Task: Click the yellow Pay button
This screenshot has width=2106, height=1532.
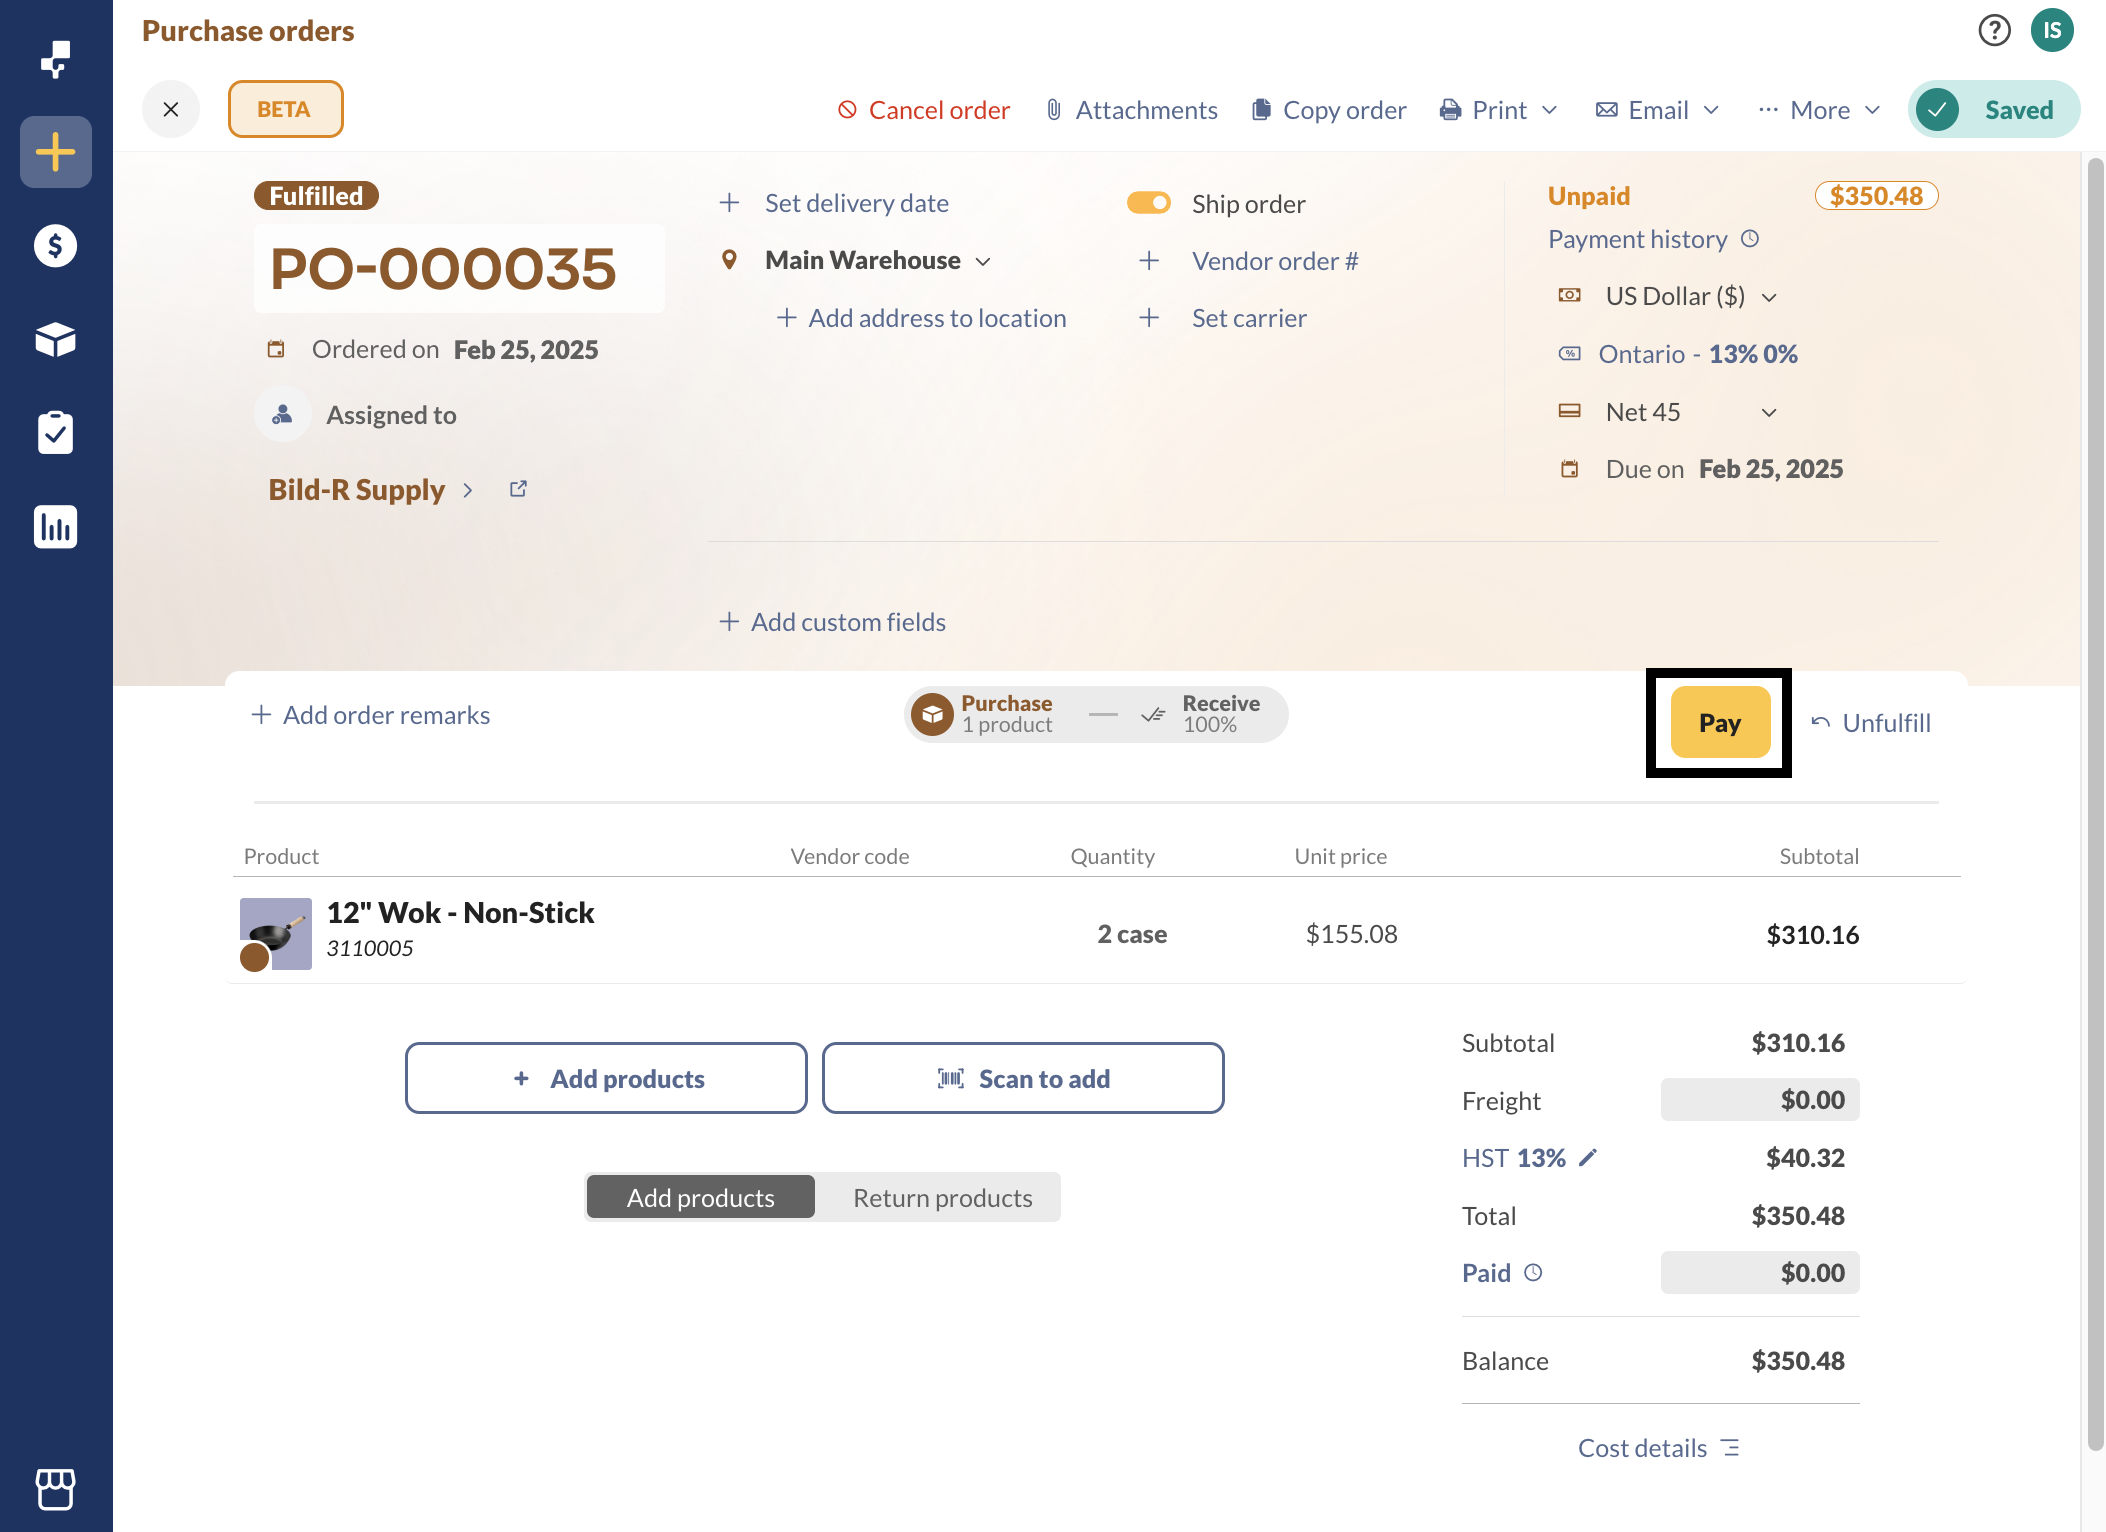Action: [1719, 723]
